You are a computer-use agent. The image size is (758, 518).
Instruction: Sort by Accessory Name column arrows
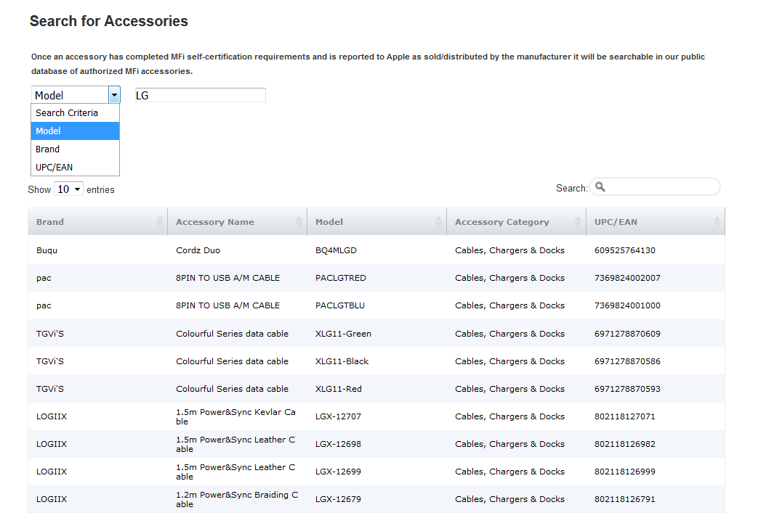(299, 221)
